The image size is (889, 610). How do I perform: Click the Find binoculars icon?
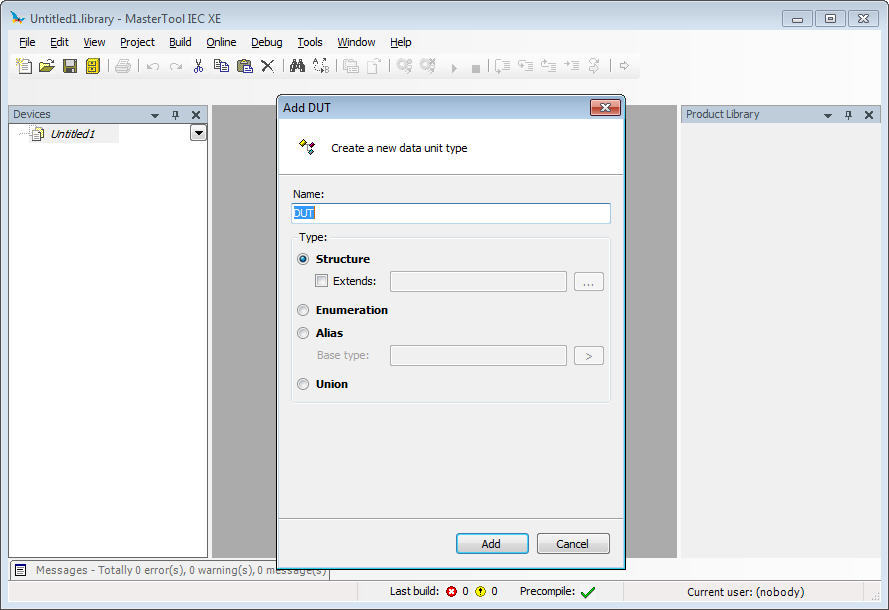coord(297,66)
